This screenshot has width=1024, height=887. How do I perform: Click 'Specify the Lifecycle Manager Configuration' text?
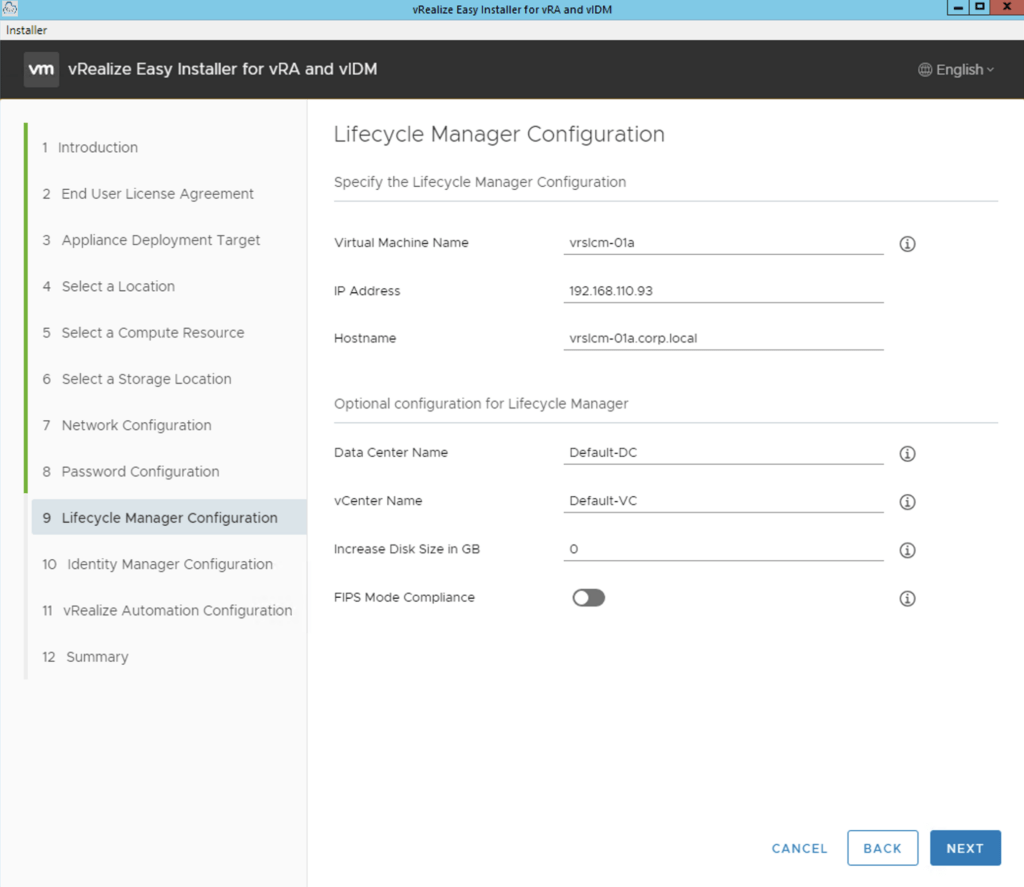point(480,182)
